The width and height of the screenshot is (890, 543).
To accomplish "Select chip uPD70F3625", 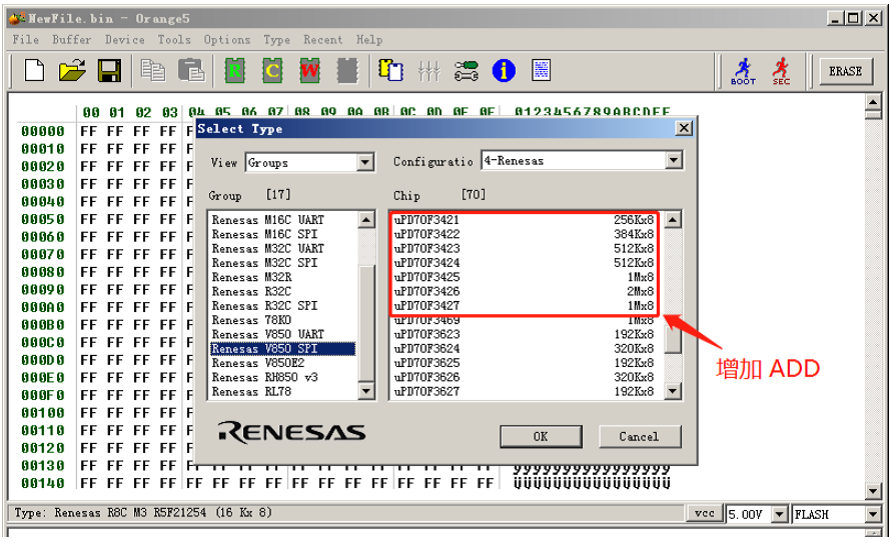I will point(524,363).
